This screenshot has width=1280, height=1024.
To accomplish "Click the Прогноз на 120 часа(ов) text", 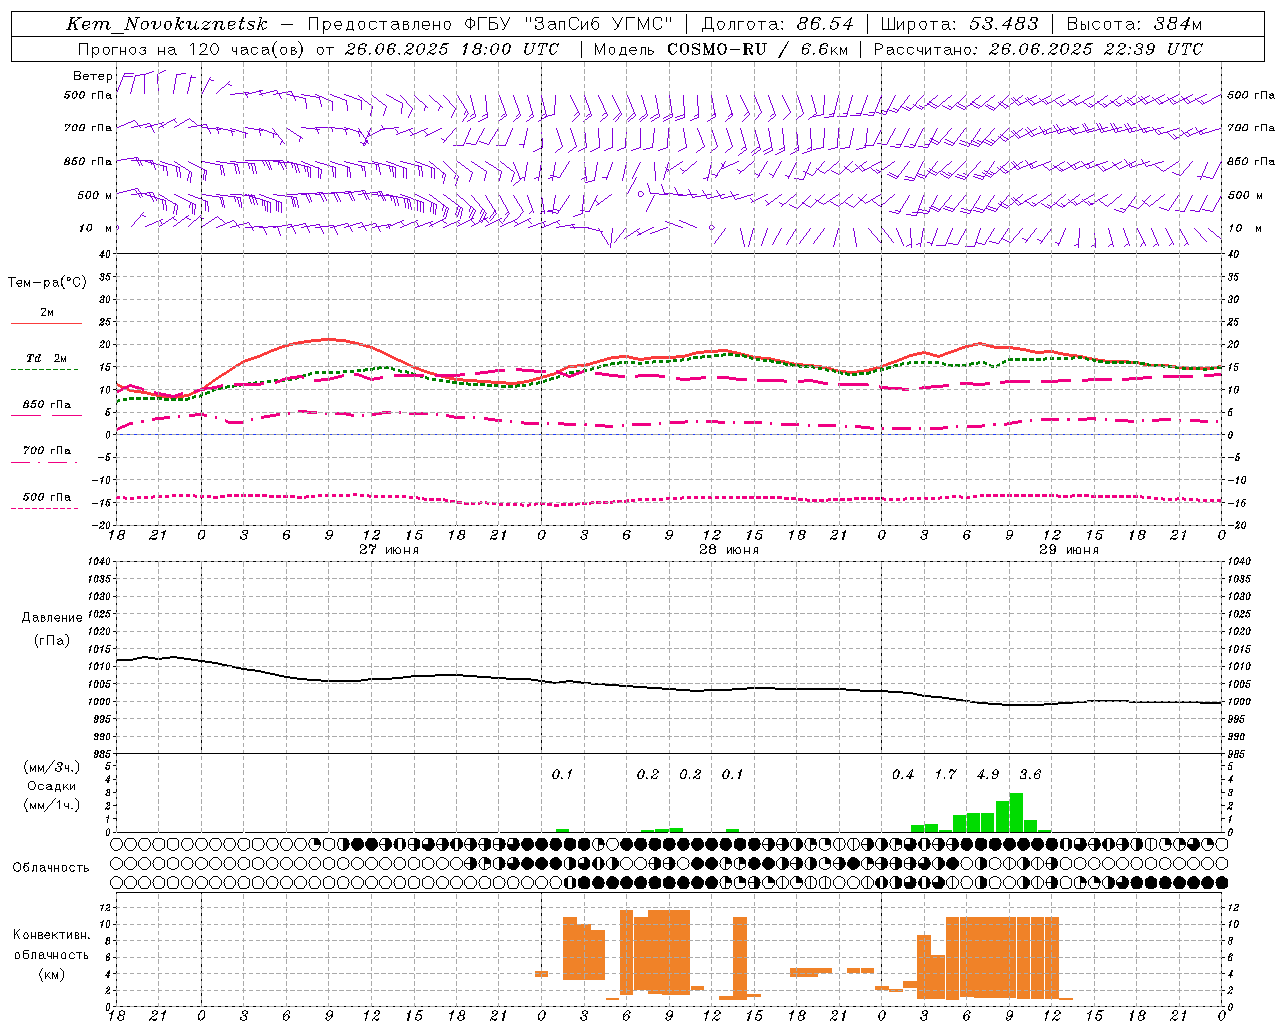I will click(192, 49).
